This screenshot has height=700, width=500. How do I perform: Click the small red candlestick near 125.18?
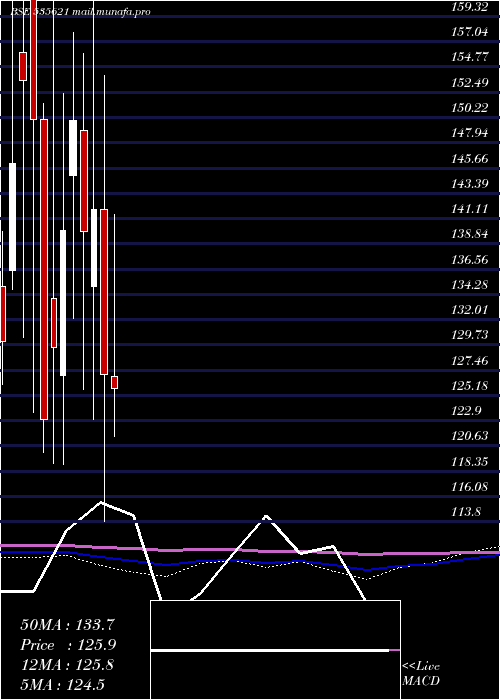tap(115, 383)
